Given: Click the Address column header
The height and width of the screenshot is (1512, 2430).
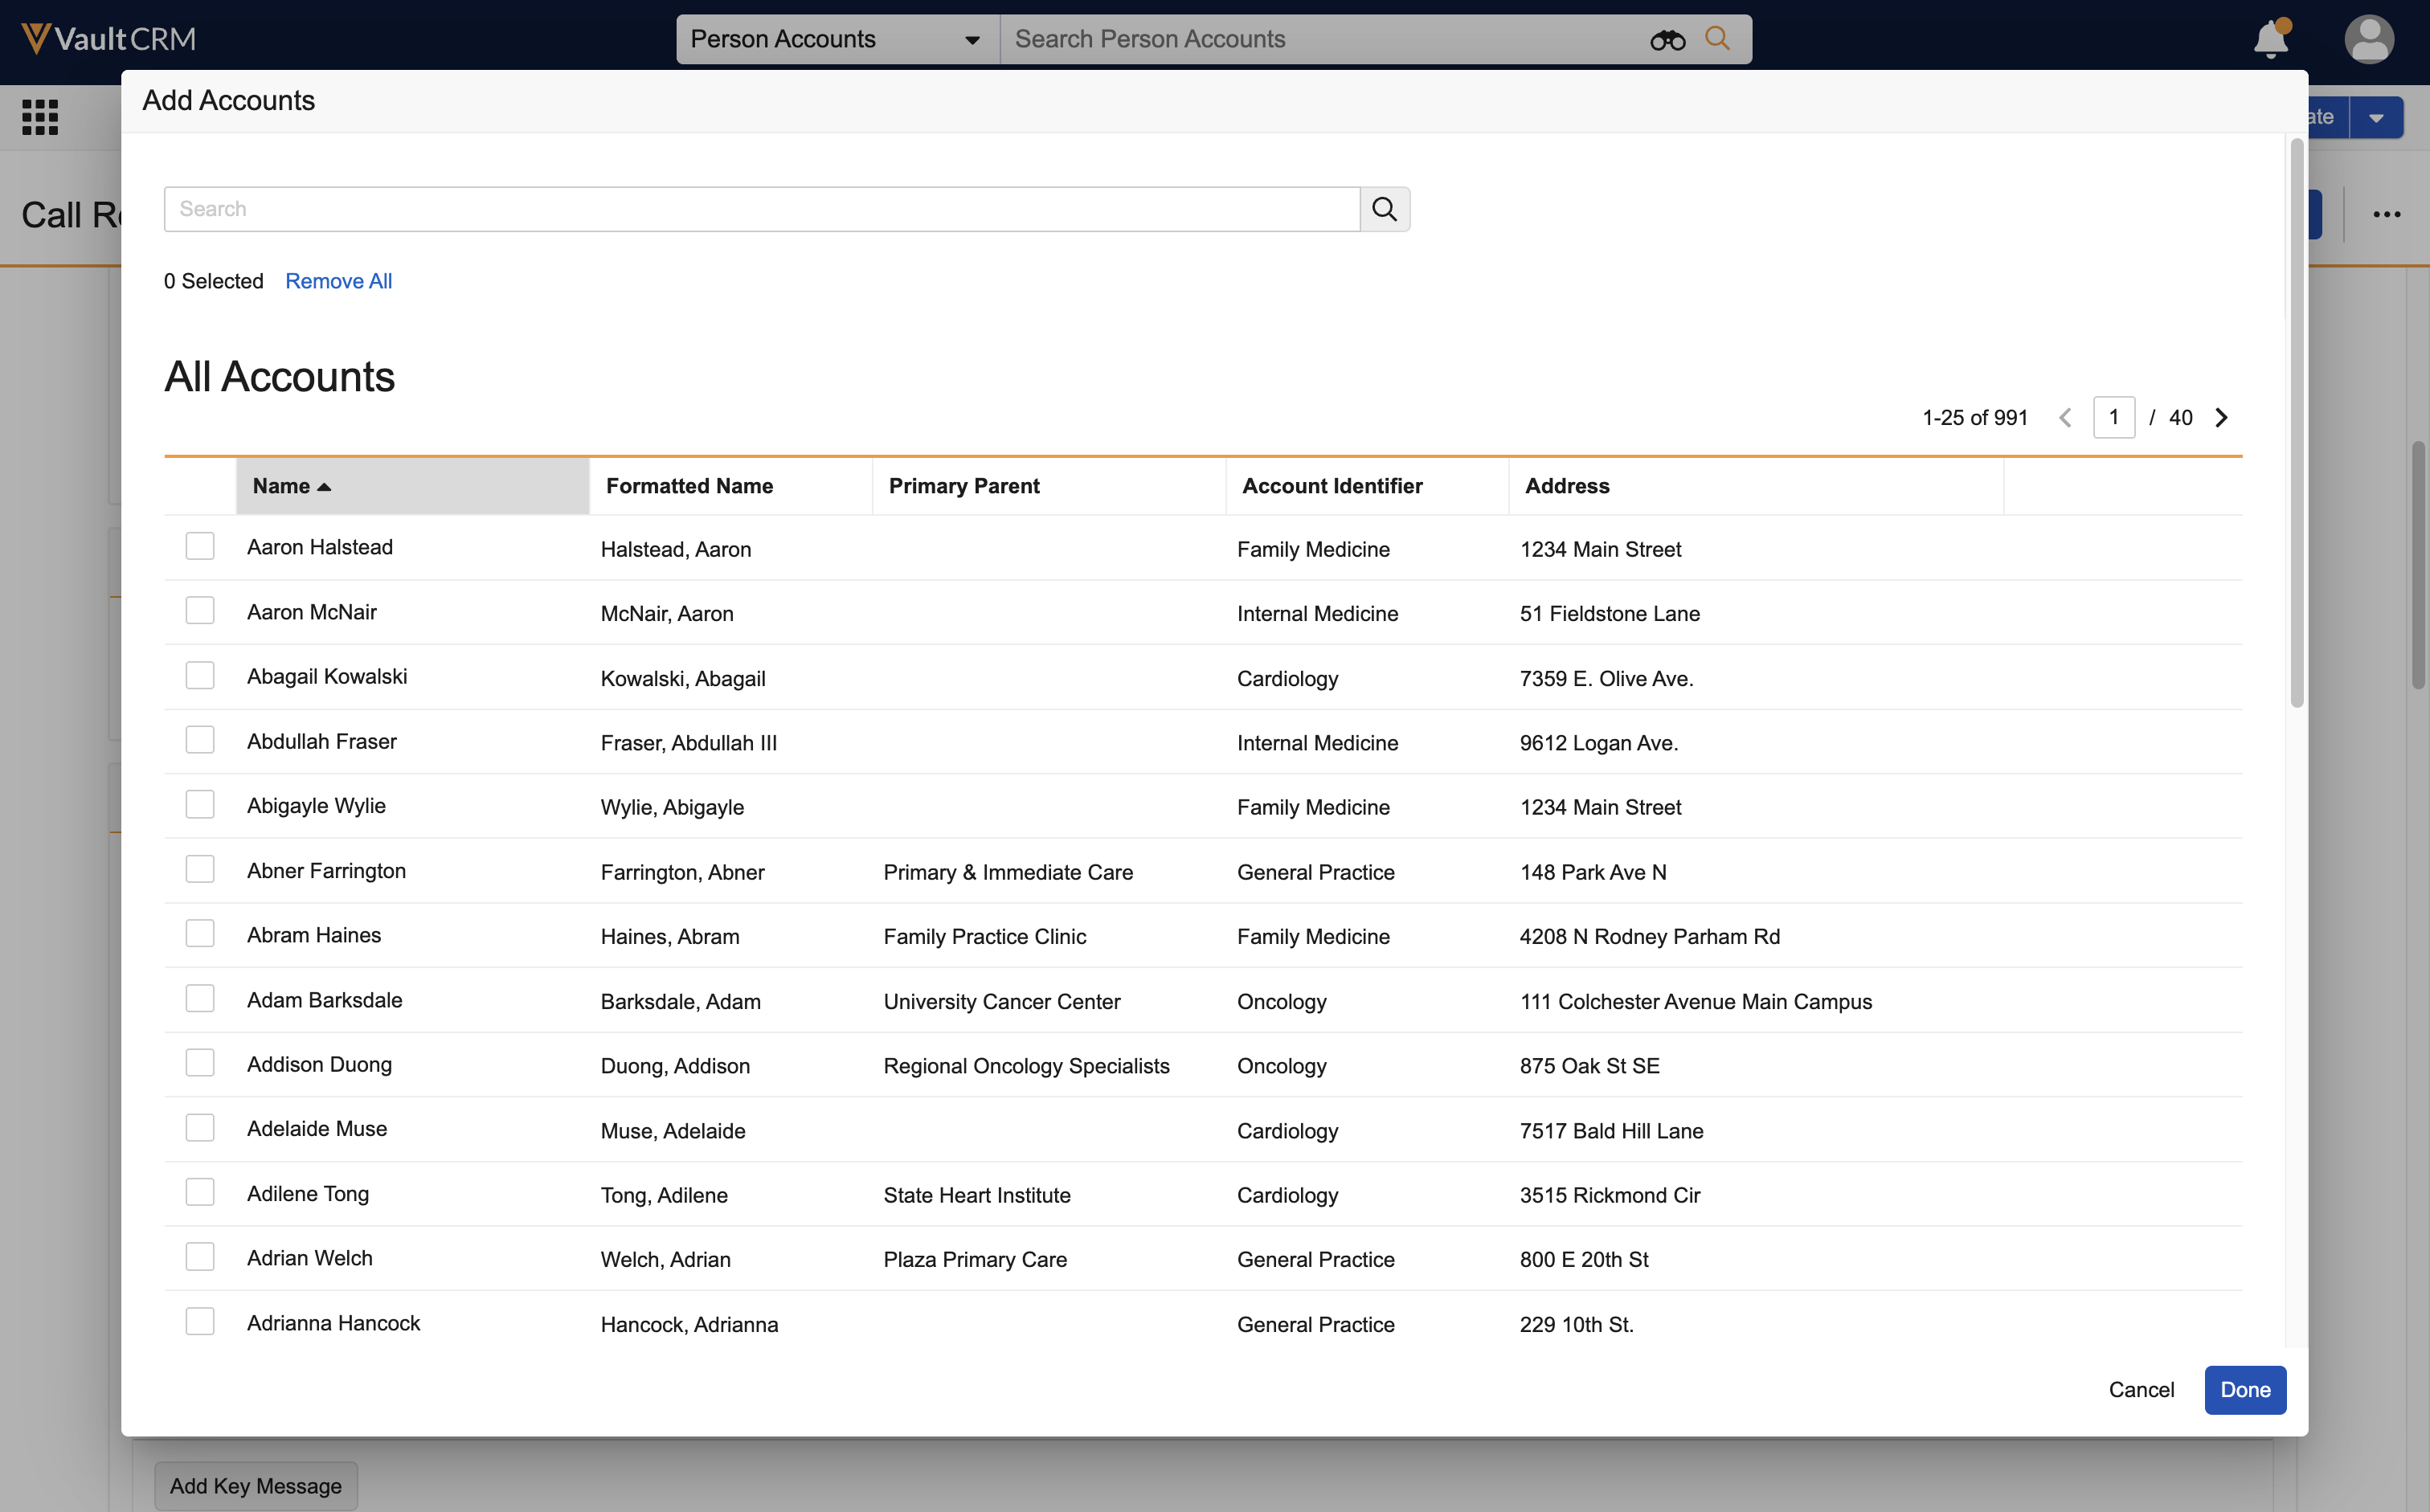Looking at the screenshot, I should (1567, 486).
